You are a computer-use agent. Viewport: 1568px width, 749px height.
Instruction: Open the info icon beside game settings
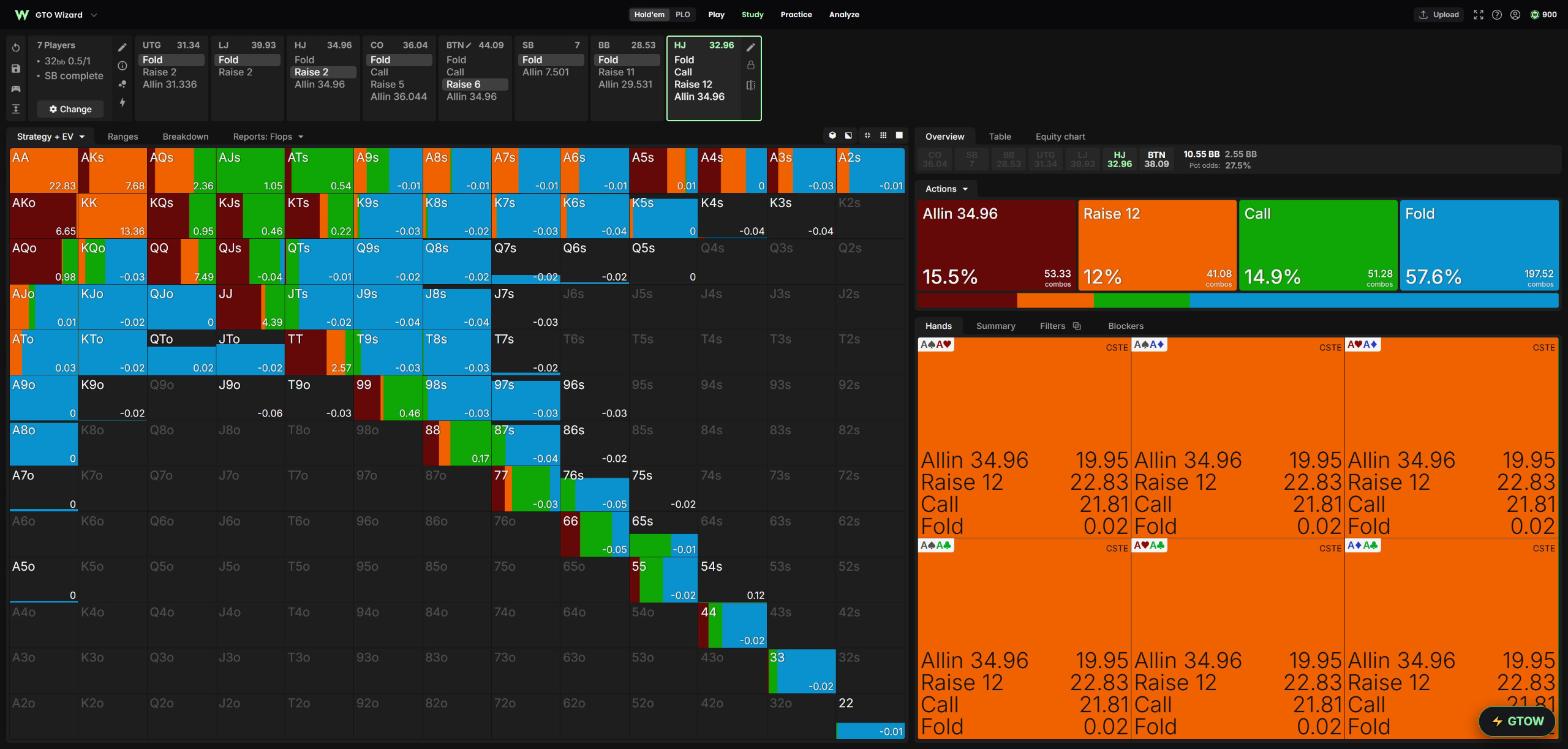(122, 66)
